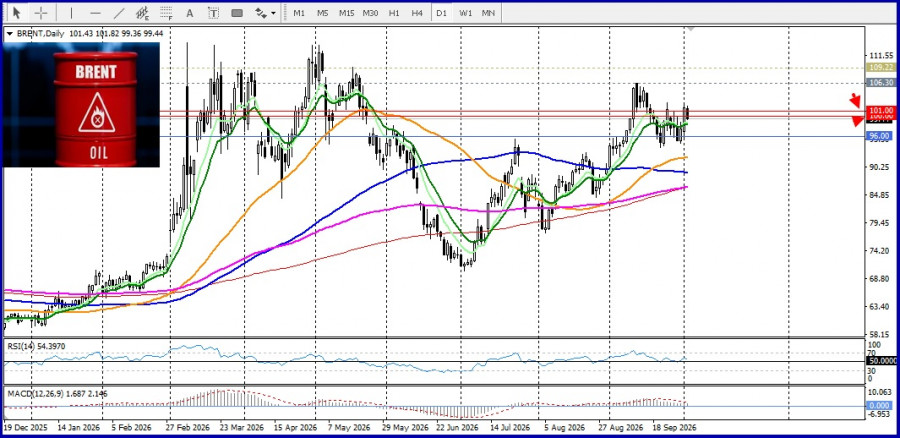Switch to W1 weekly timeframe

(x=465, y=13)
